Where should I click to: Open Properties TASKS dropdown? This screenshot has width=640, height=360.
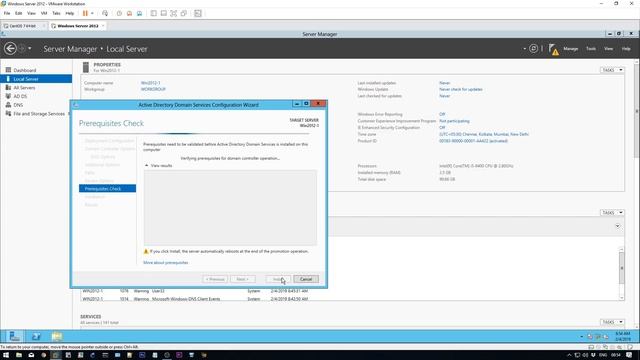point(612,70)
